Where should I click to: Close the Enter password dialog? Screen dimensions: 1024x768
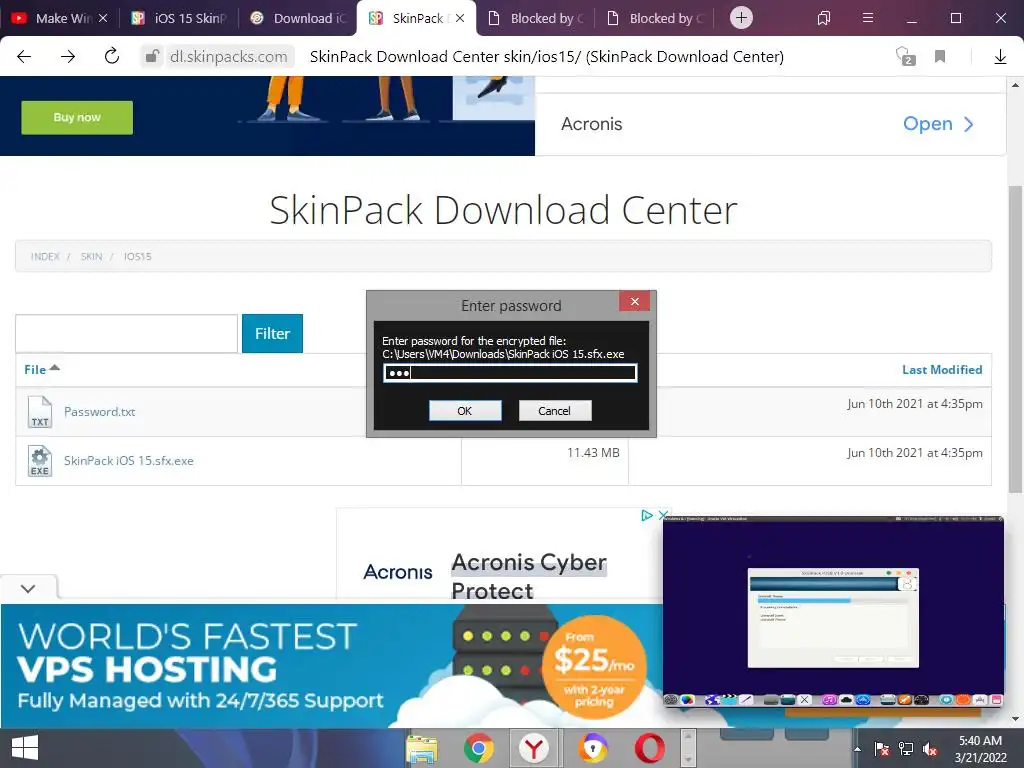634,301
